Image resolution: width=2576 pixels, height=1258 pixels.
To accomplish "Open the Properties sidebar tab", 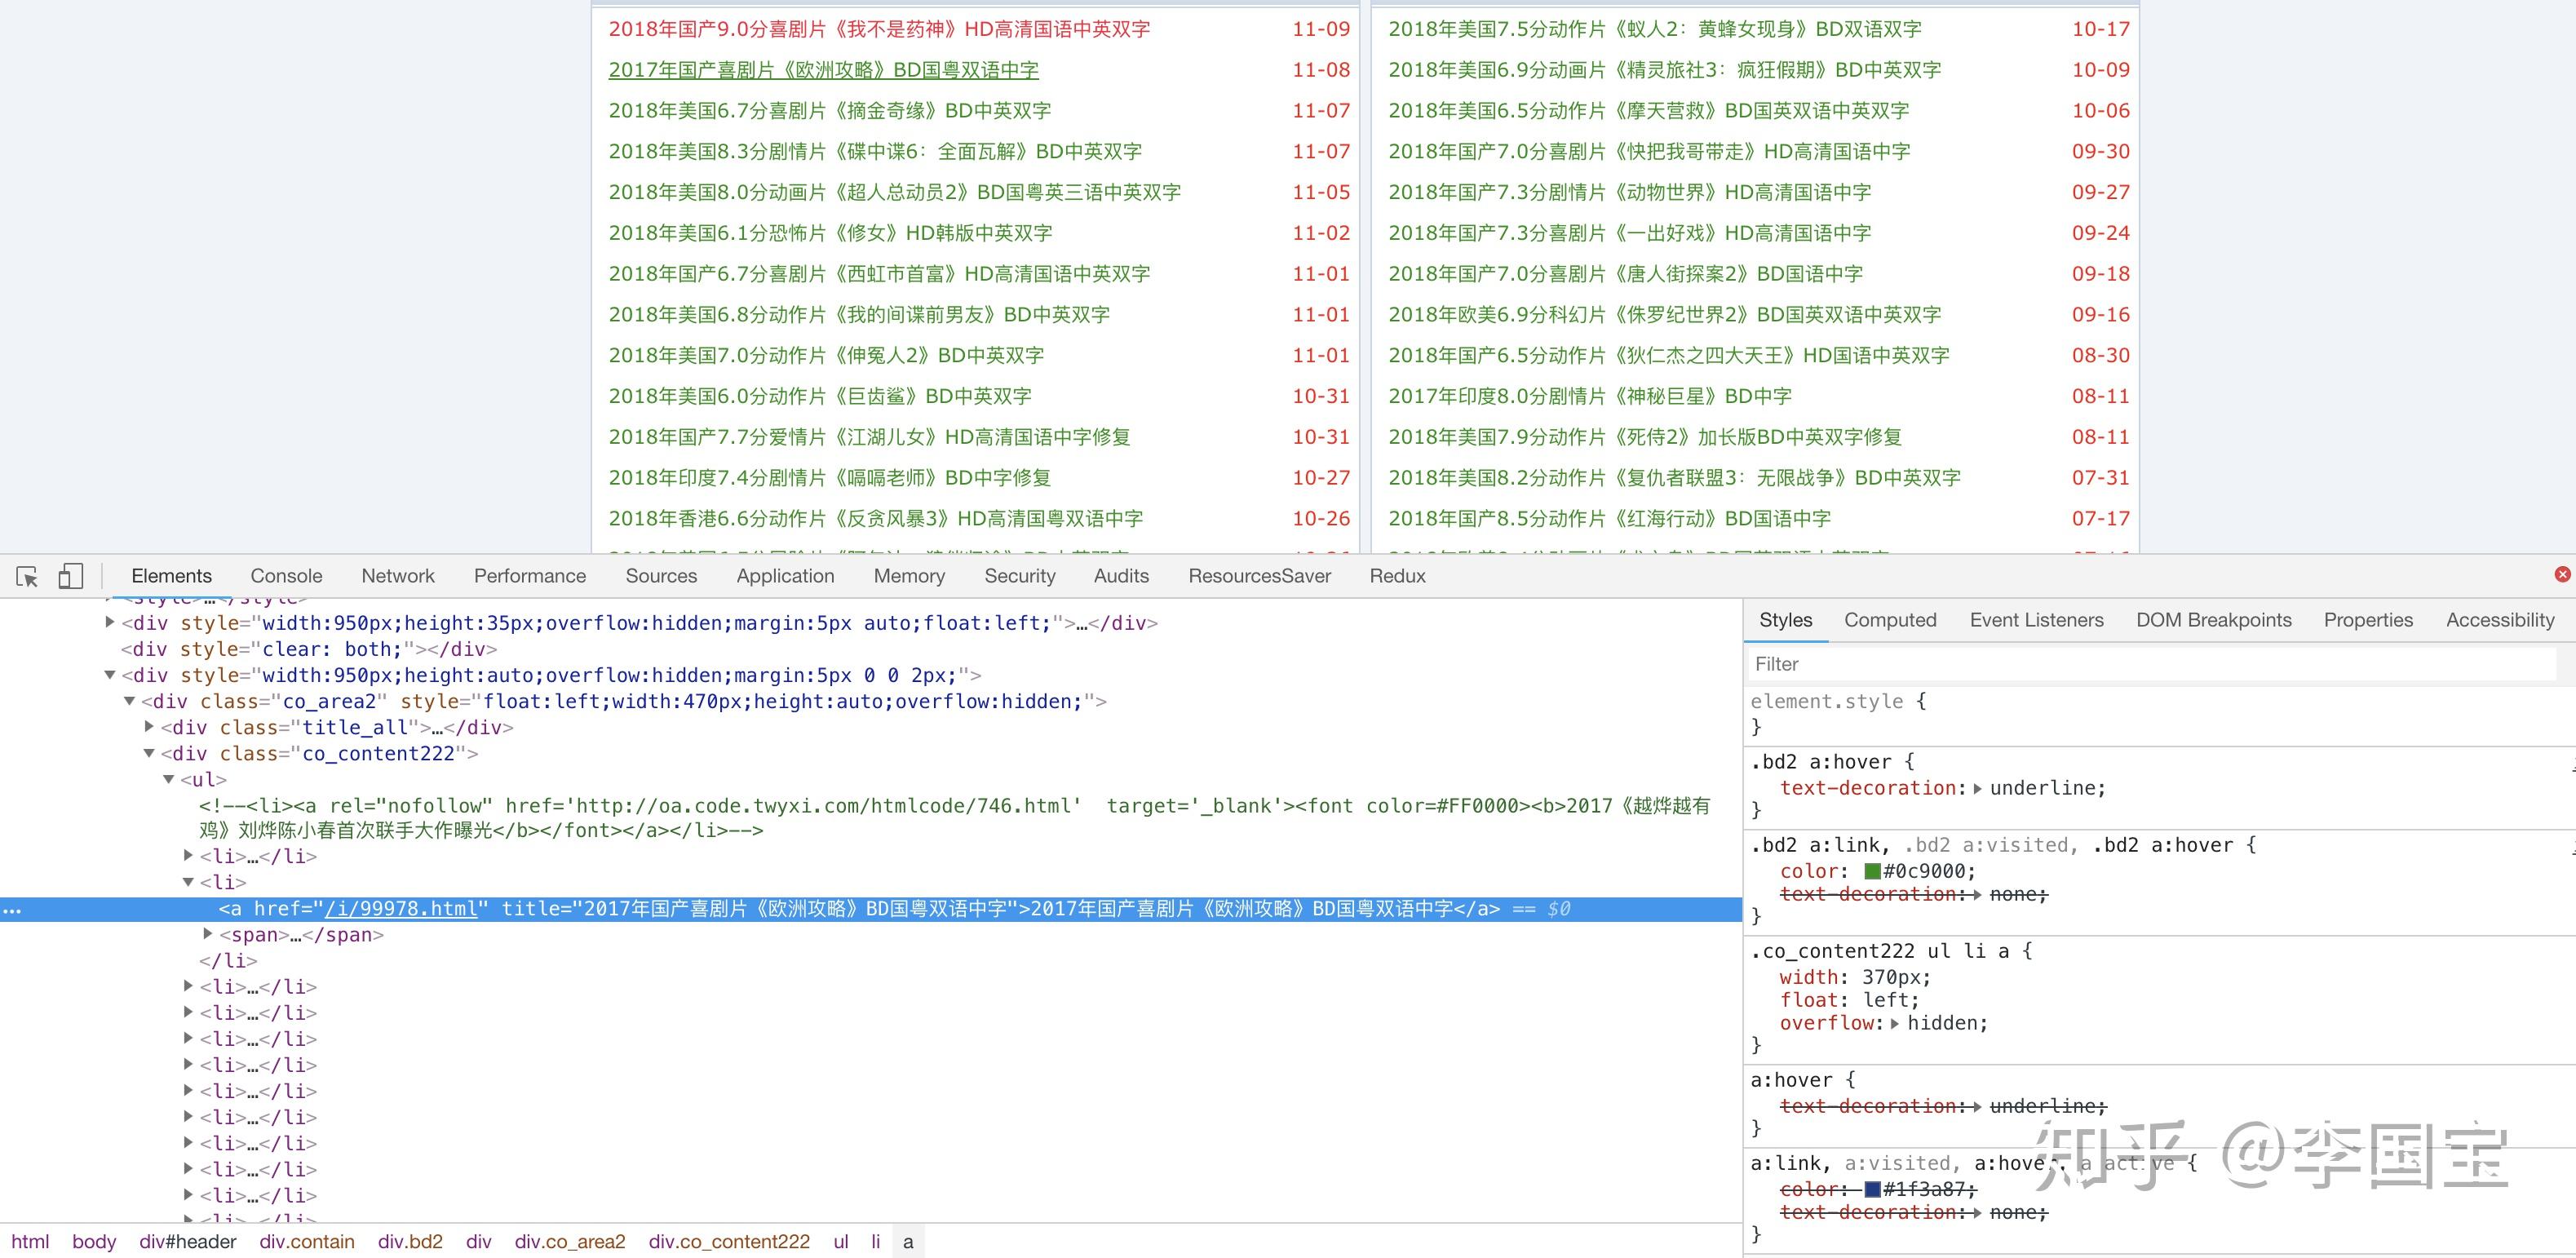I will coord(2368,620).
